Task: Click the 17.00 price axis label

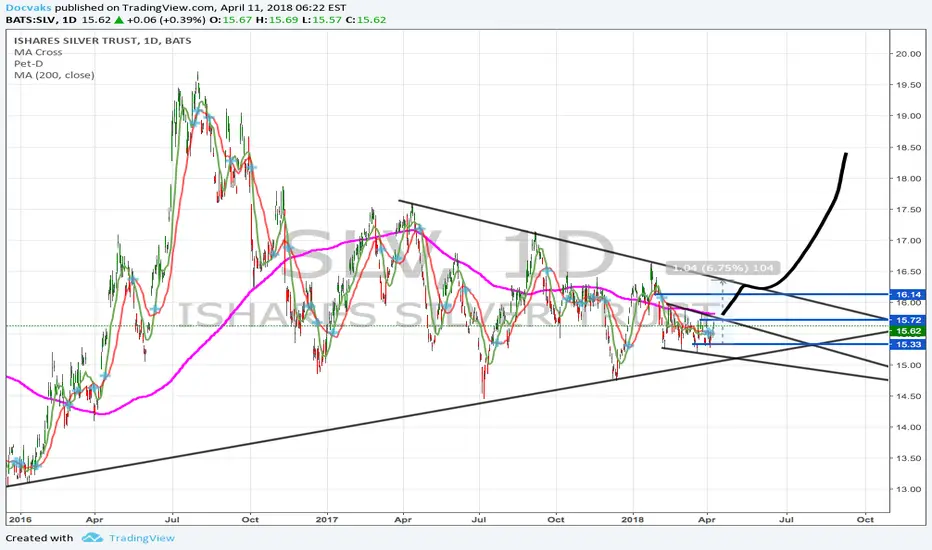Action: click(908, 241)
